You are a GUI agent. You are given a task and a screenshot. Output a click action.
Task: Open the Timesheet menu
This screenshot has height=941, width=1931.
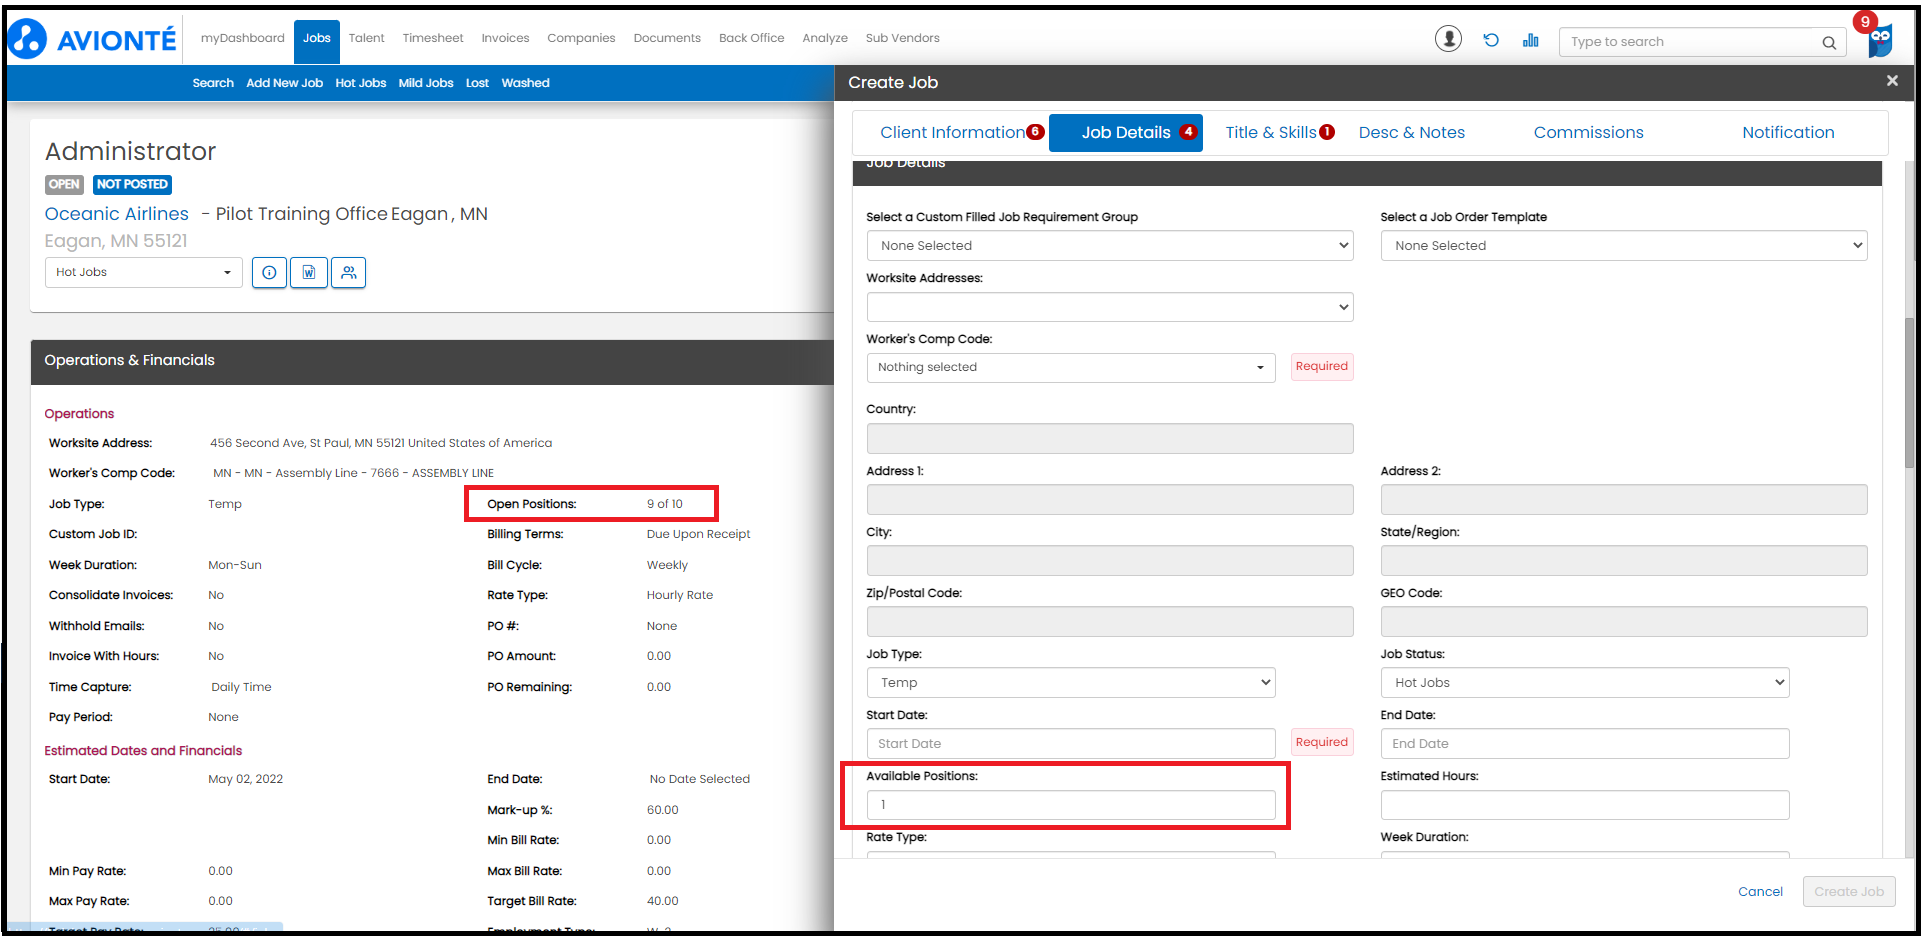[x=433, y=38]
